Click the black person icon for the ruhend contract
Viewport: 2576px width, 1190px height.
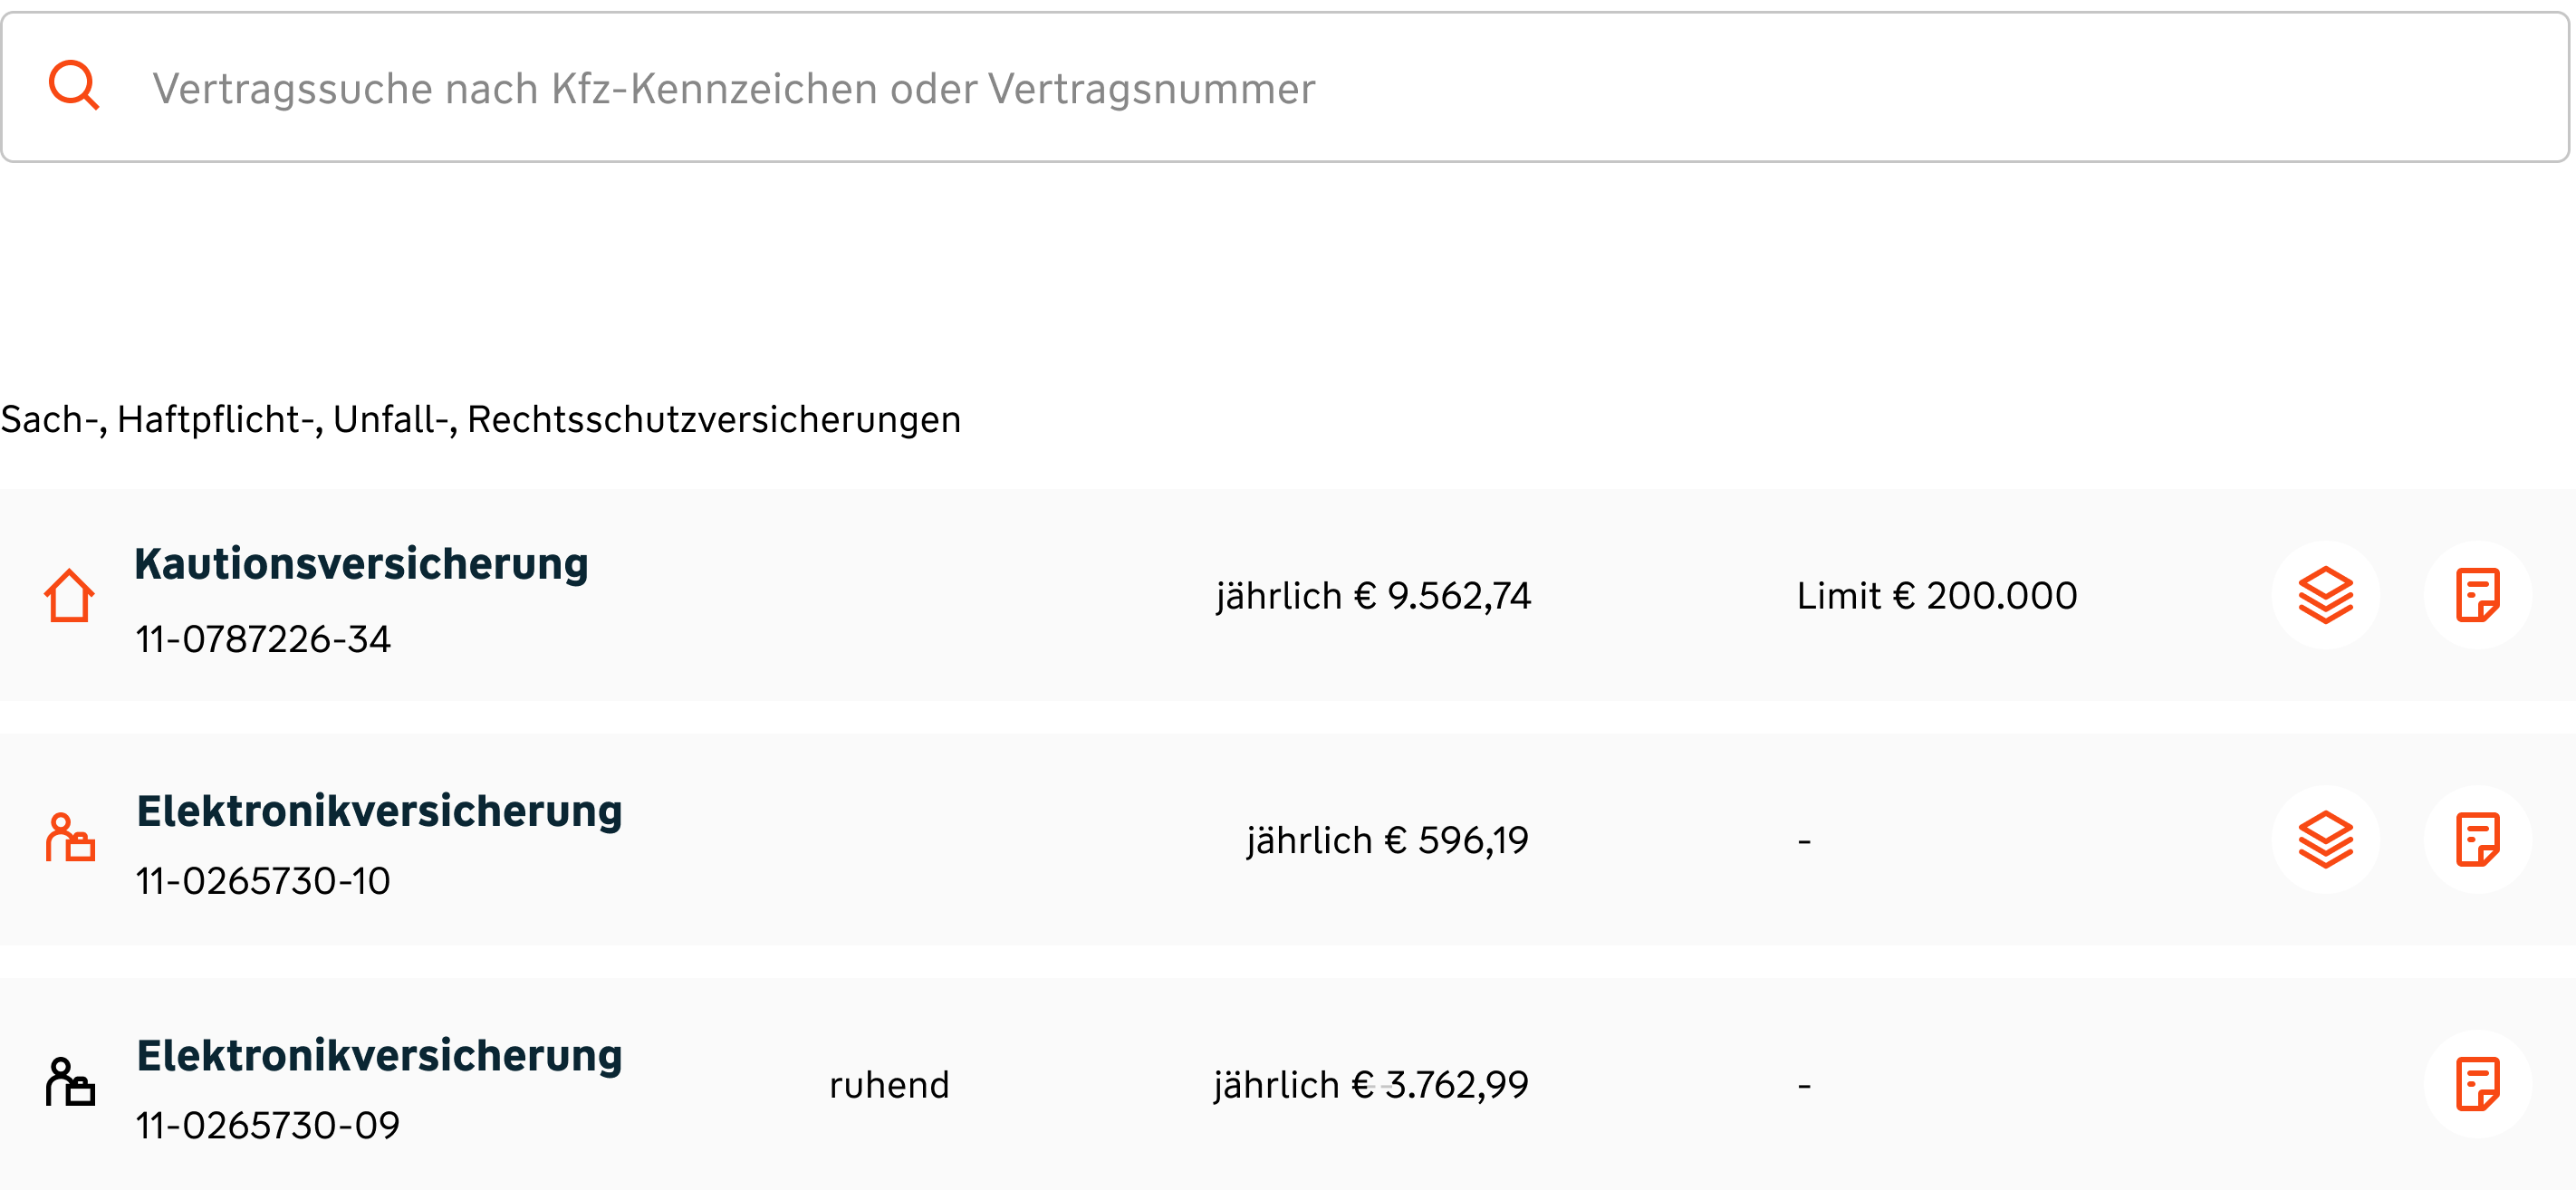(x=70, y=1083)
